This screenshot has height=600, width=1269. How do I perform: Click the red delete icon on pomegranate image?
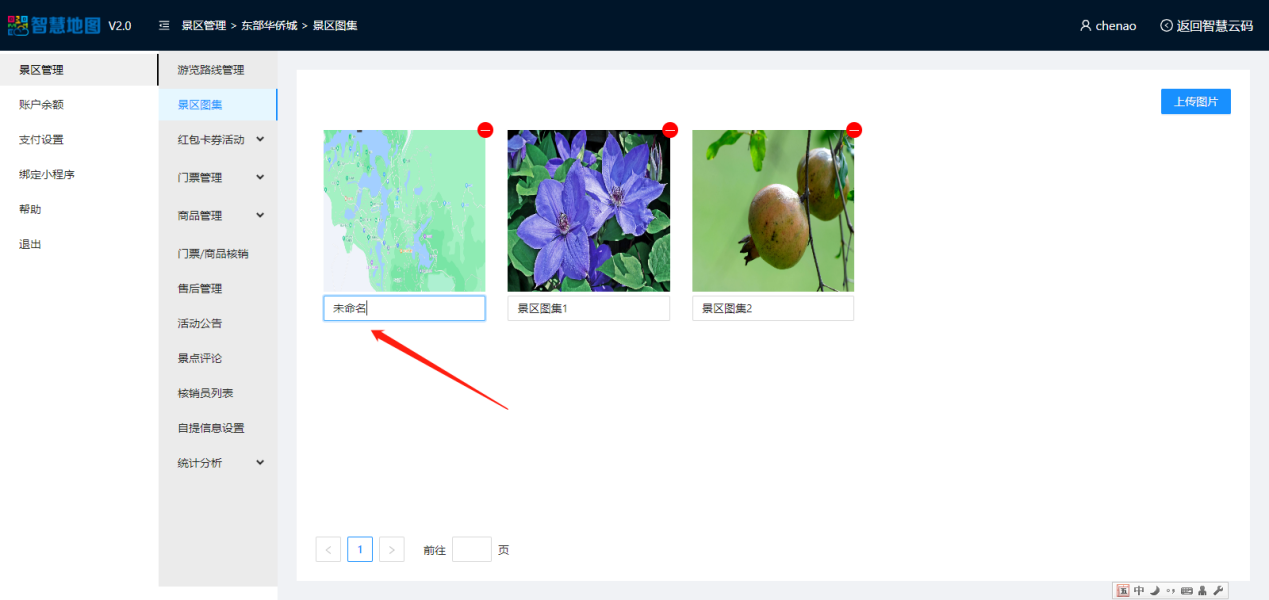coord(854,130)
